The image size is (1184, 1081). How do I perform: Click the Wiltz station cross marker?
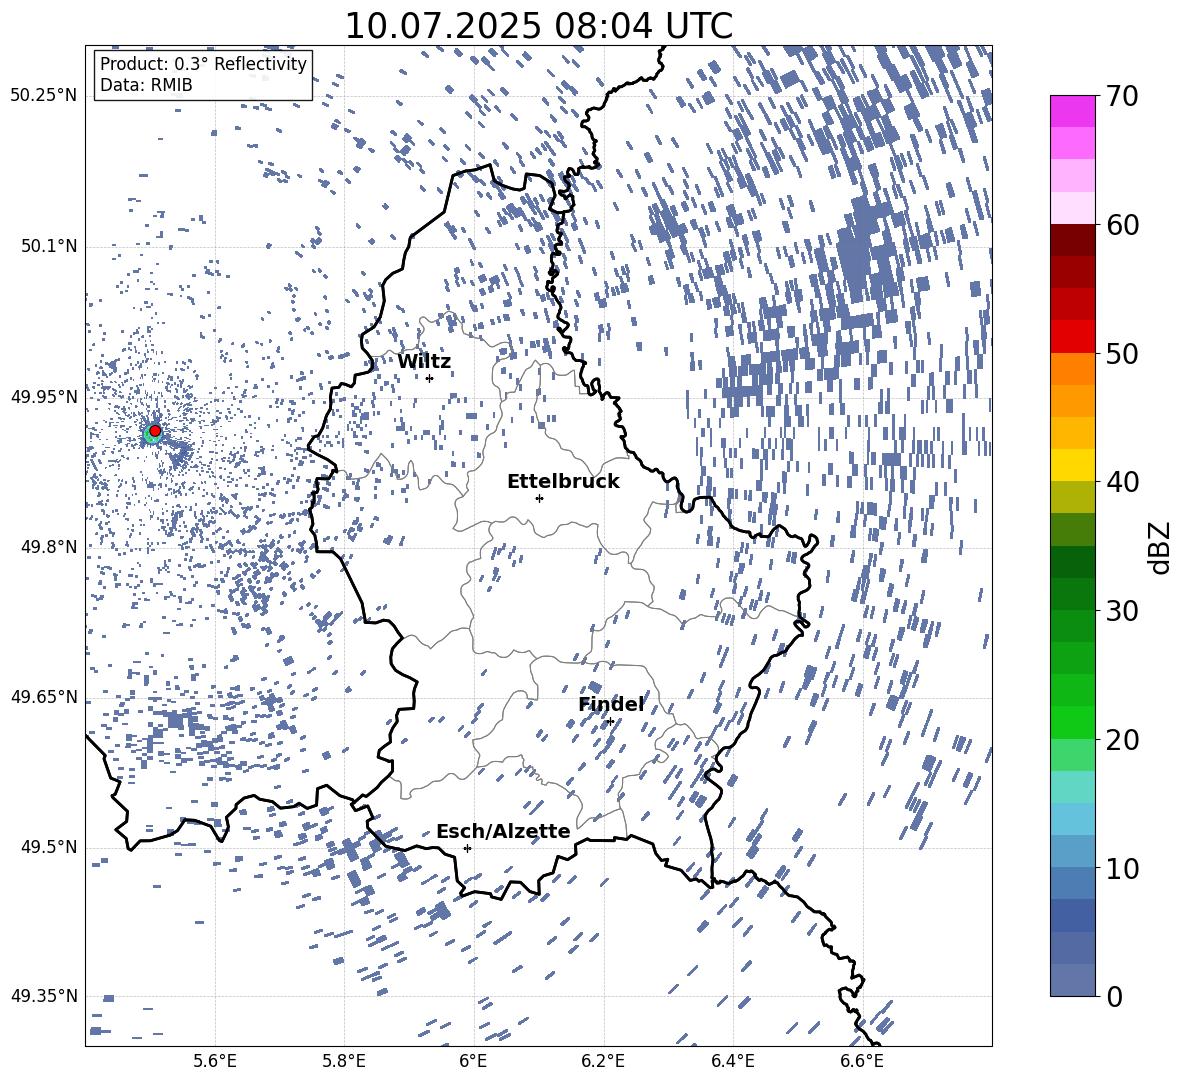tap(430, 378)
